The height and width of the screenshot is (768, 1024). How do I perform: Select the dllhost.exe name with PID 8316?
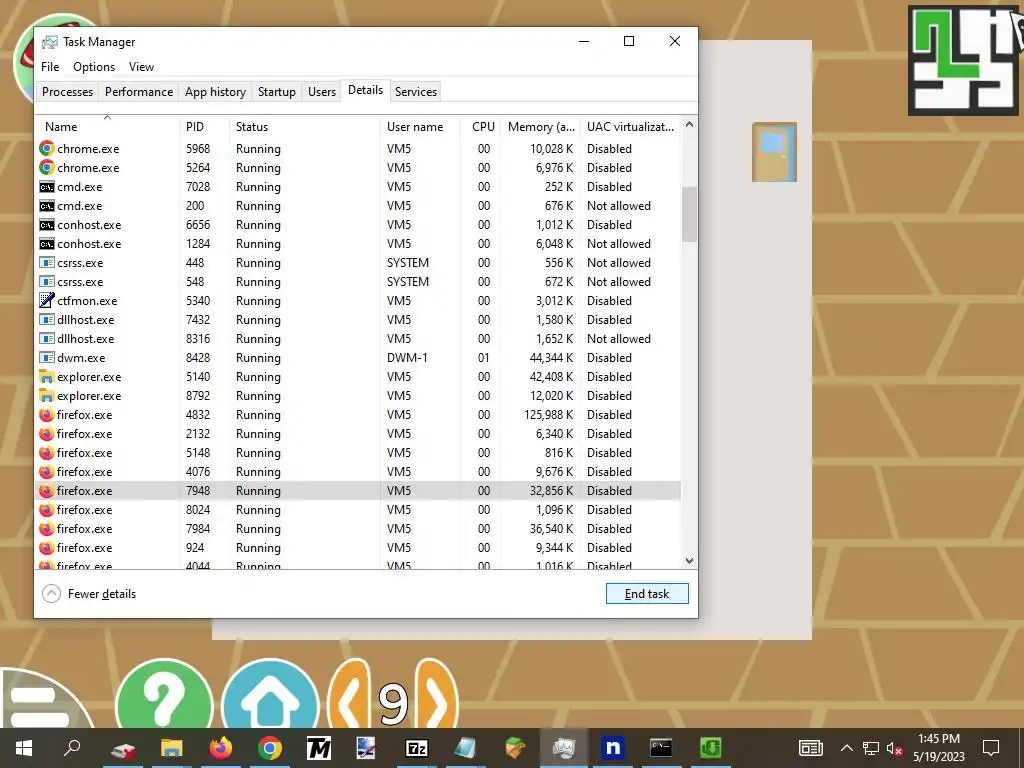click(86, 339)
